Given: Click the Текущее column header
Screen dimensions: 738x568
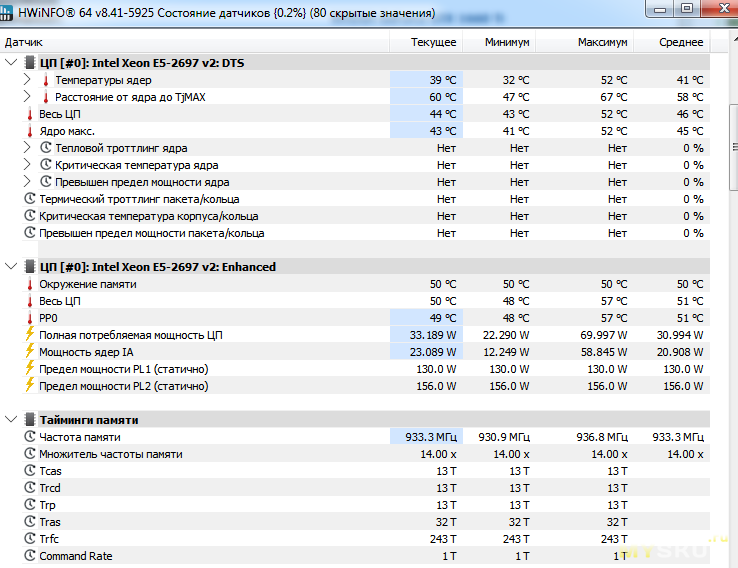Looking at the screenshot, I should point(433,43).
